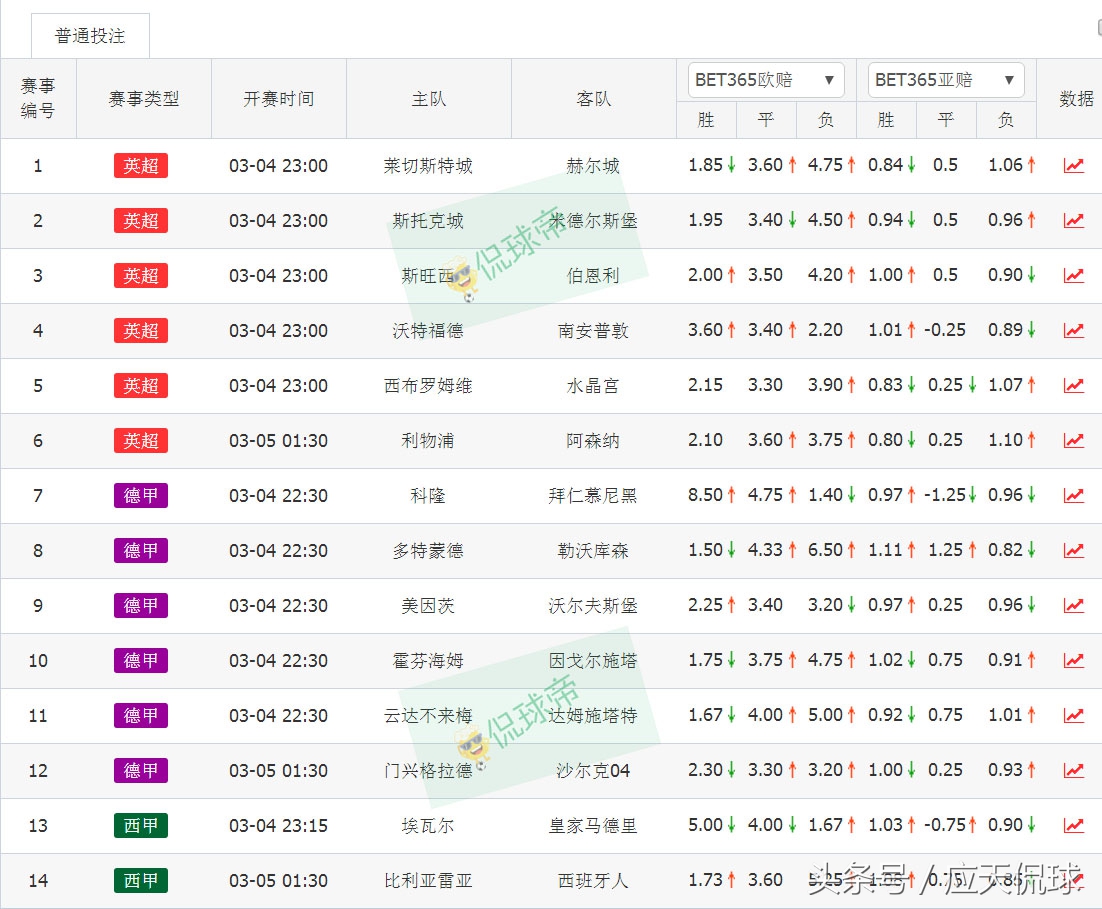Screen dimensions: 1102x909
Task: Click draw odds 4.33 for 多特蒙德 match
Action: pyautogui.click(x=765, y=549)
